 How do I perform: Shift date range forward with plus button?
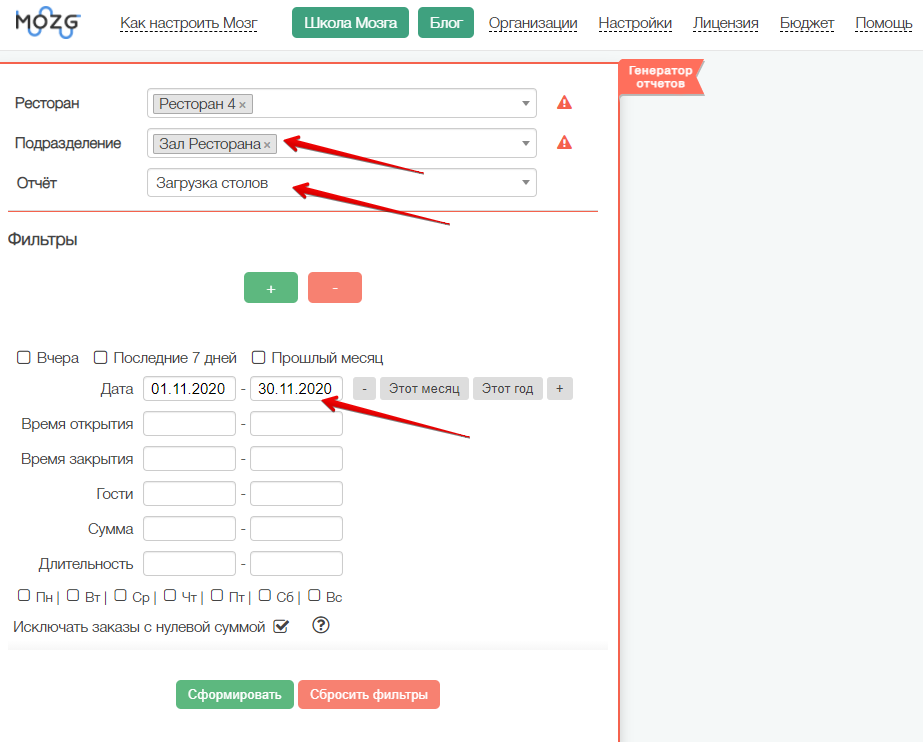[x=560, y=388]
